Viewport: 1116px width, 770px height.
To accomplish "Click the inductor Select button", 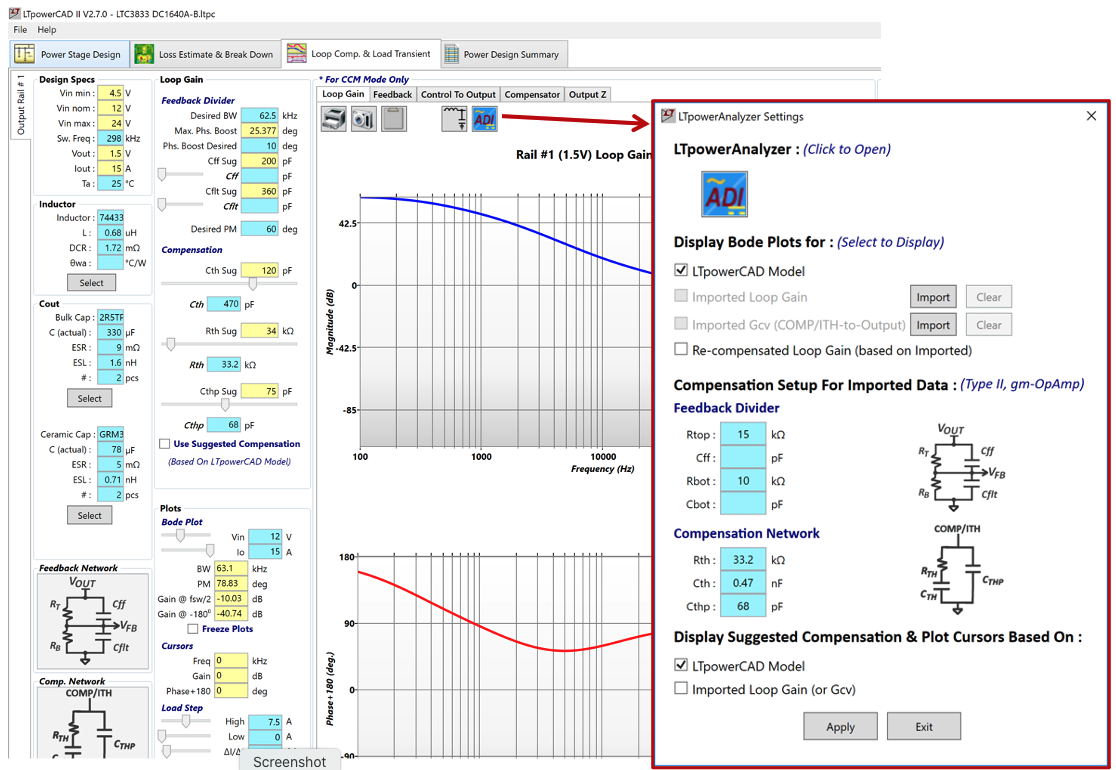I will 90,282.
